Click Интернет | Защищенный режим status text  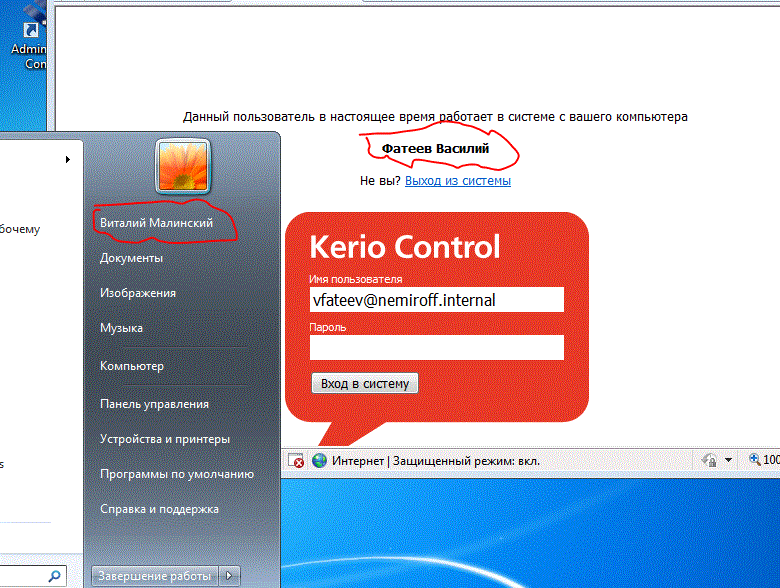tap(436, 461)
